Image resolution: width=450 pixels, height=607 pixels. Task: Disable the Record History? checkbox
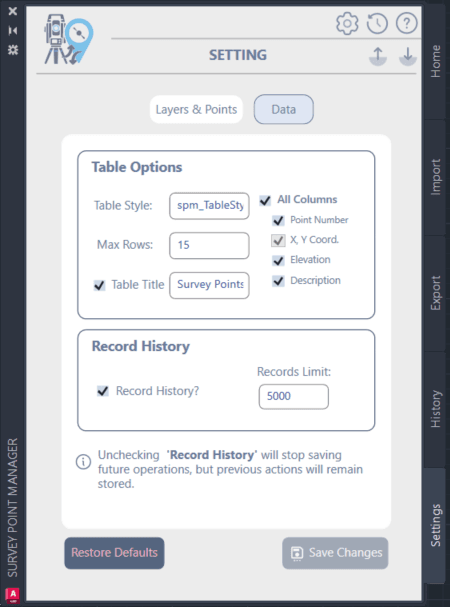103,391
